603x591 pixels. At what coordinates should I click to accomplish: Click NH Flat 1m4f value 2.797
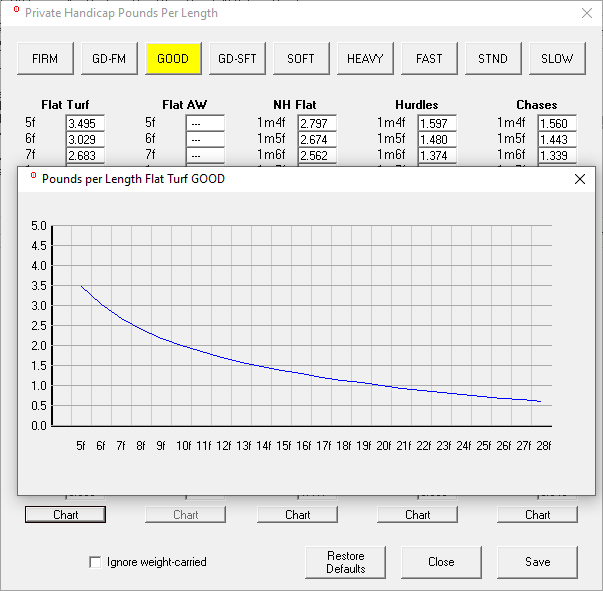click(317, 123)
